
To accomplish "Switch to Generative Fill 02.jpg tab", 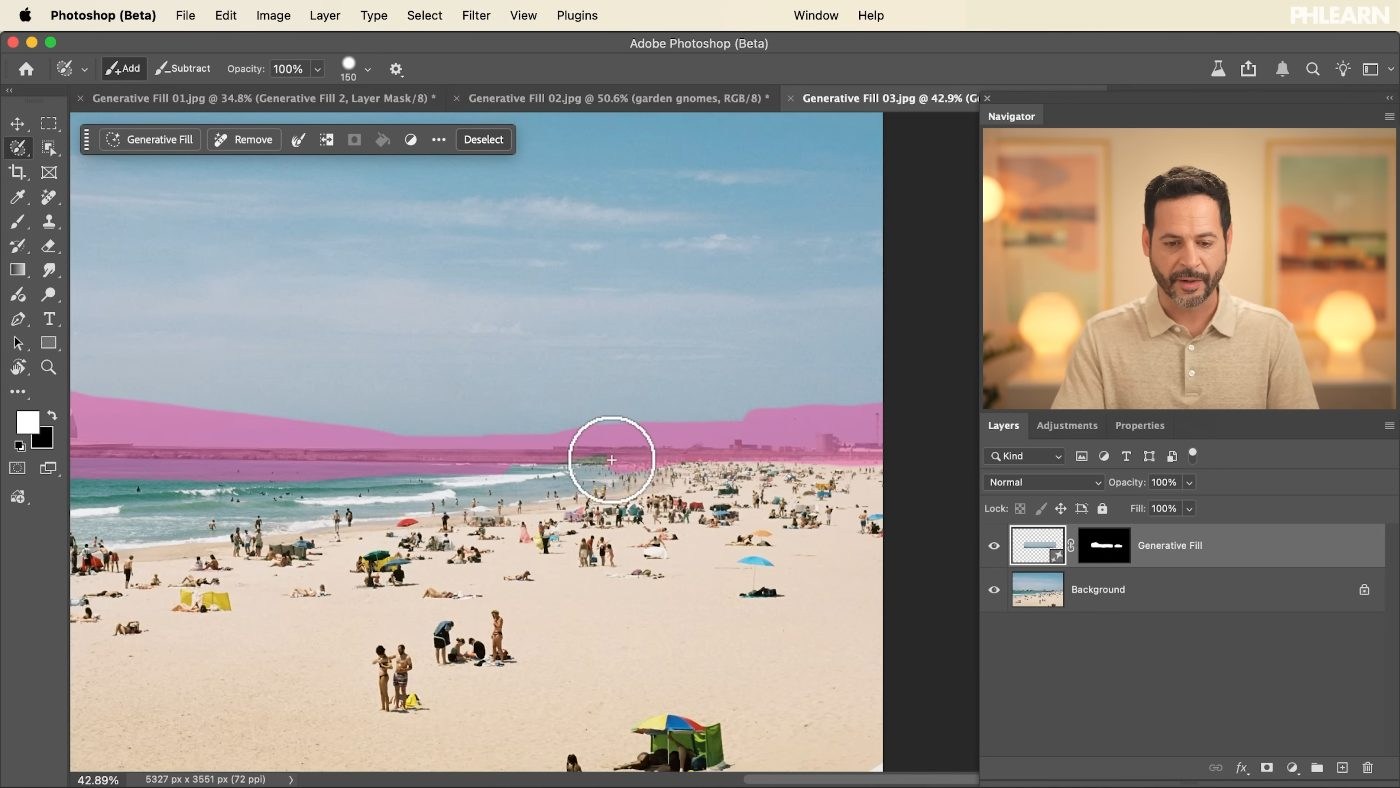I will pyautogui.click(x=619, y=98).
